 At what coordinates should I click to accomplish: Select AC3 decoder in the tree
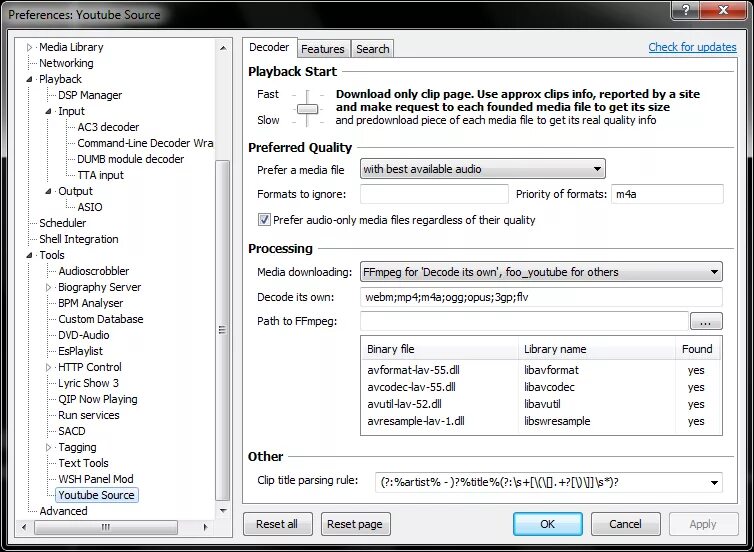[x=108, y=127]
